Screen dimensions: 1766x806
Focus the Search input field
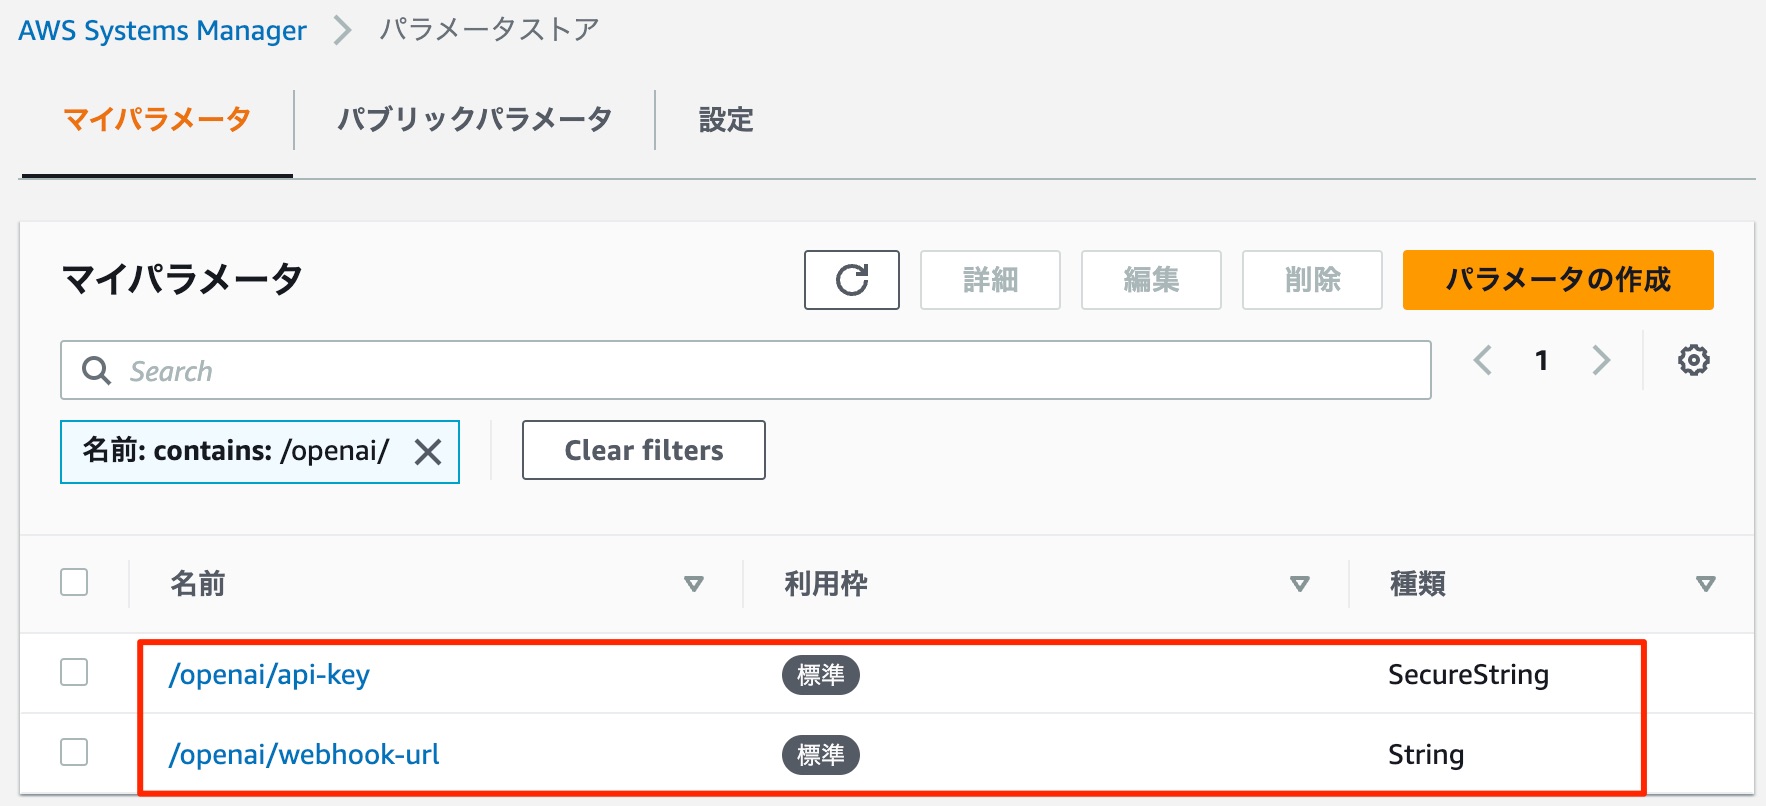(x=746, y=370)
